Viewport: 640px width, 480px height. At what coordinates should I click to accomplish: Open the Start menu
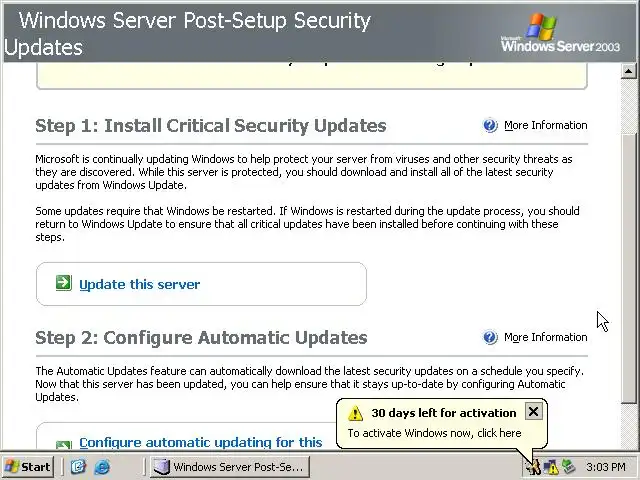(x=28, y=467)
